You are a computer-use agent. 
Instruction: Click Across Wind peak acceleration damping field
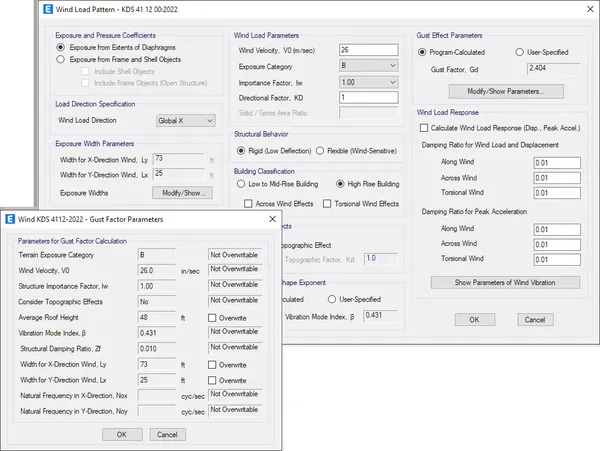[x=557, y=244]
